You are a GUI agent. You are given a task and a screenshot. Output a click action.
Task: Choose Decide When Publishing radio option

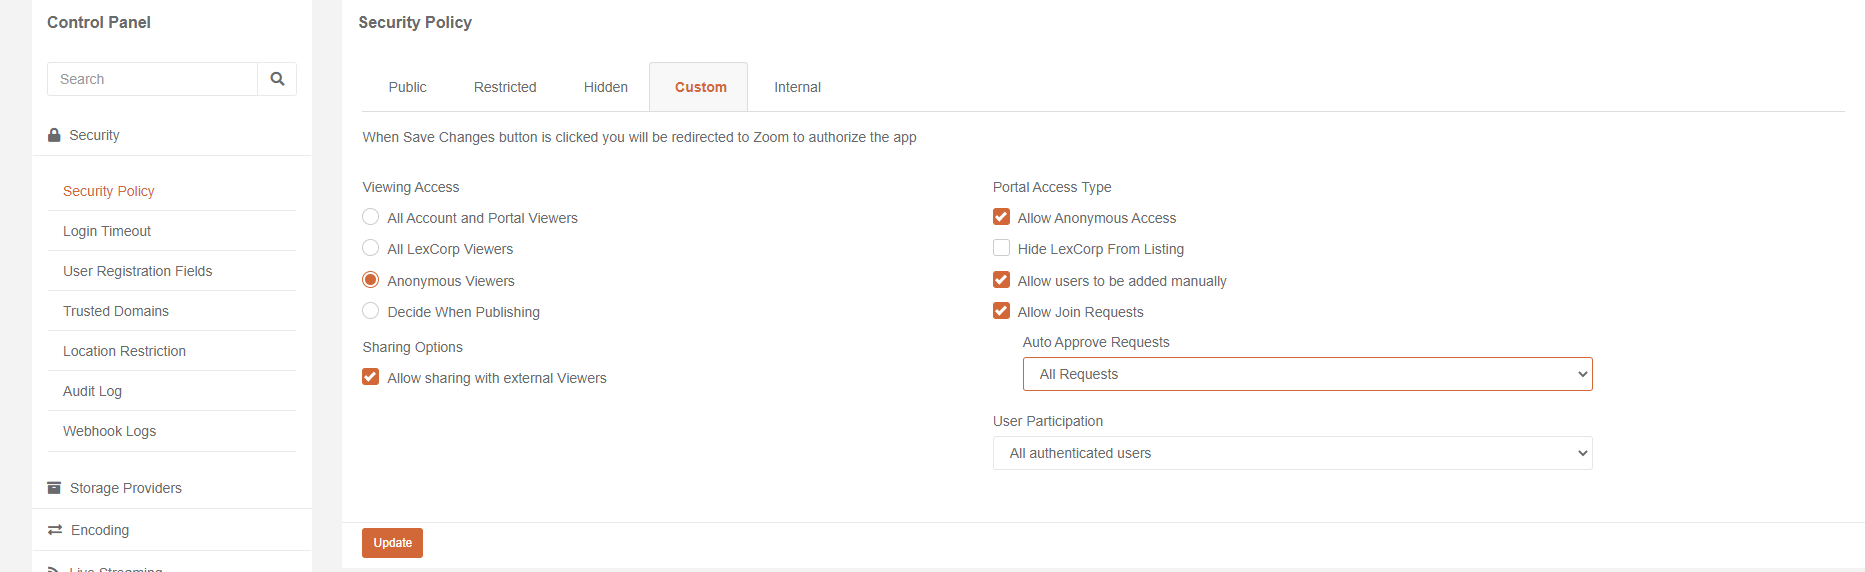point(371,311)
